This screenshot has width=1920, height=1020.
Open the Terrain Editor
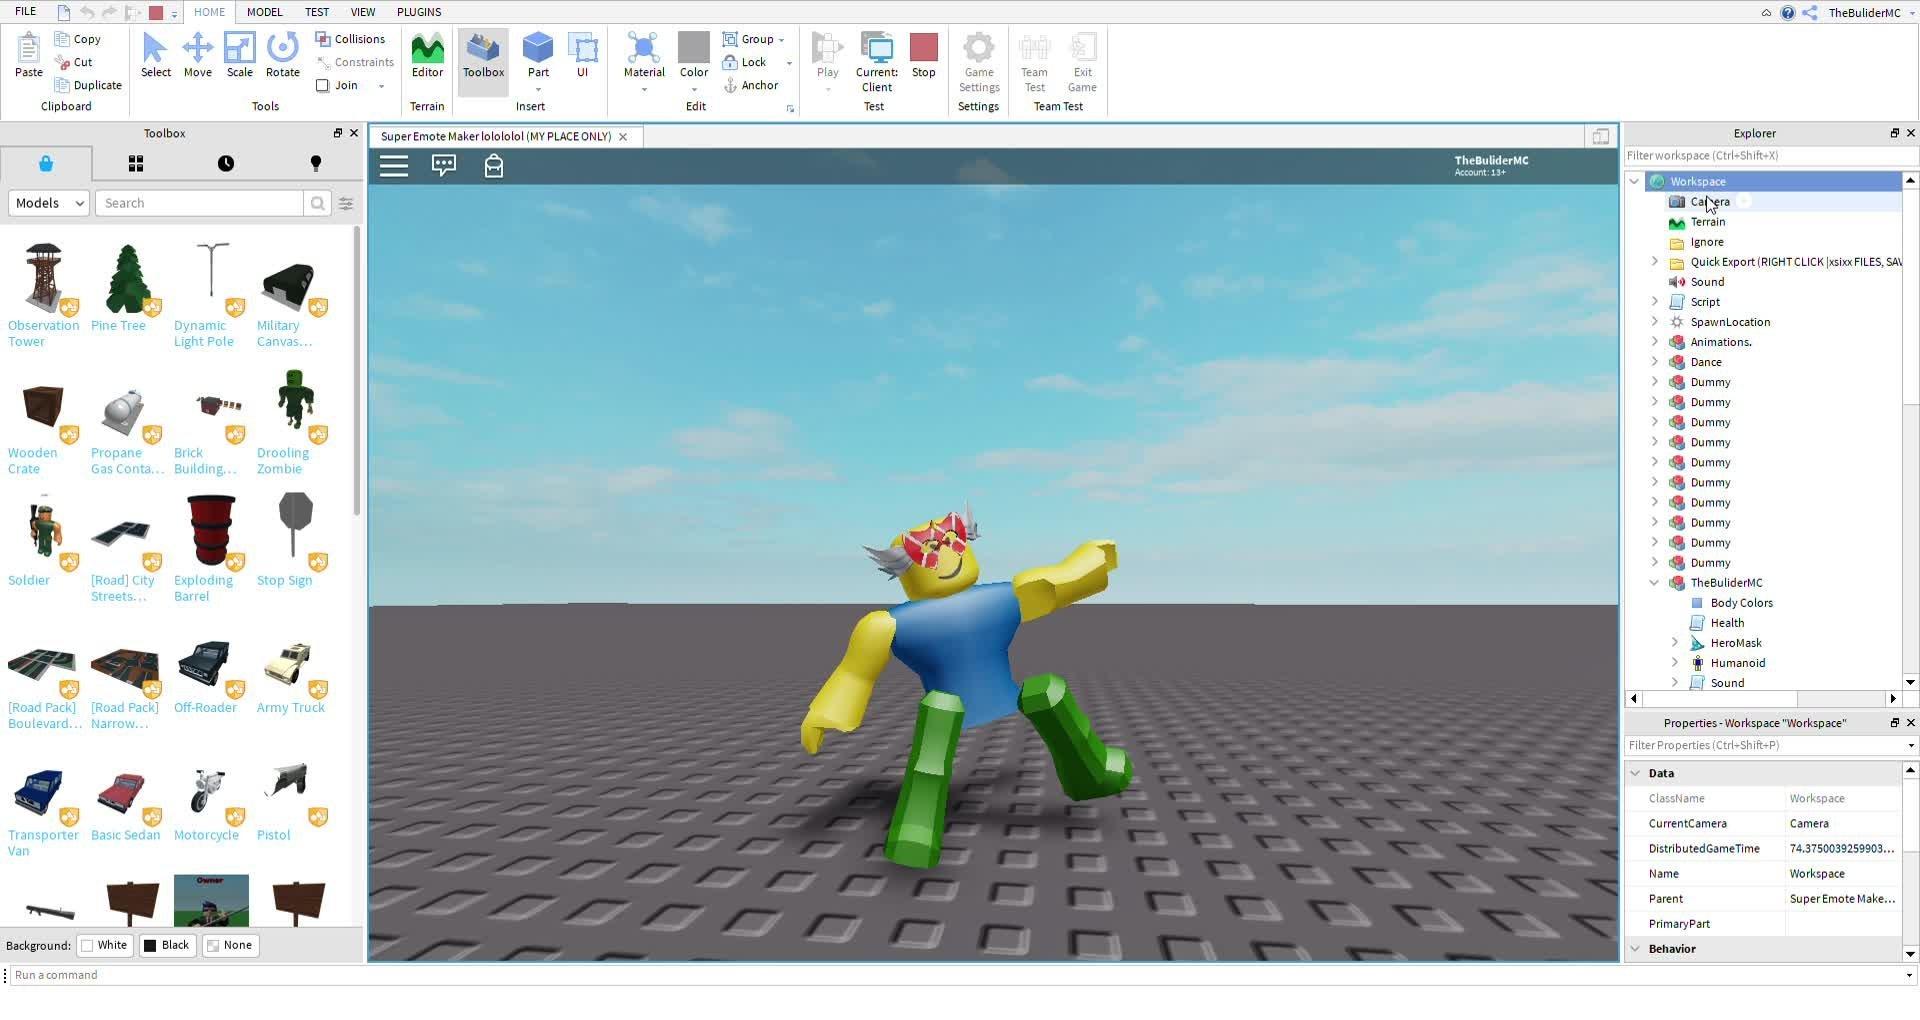coord(427,55)
